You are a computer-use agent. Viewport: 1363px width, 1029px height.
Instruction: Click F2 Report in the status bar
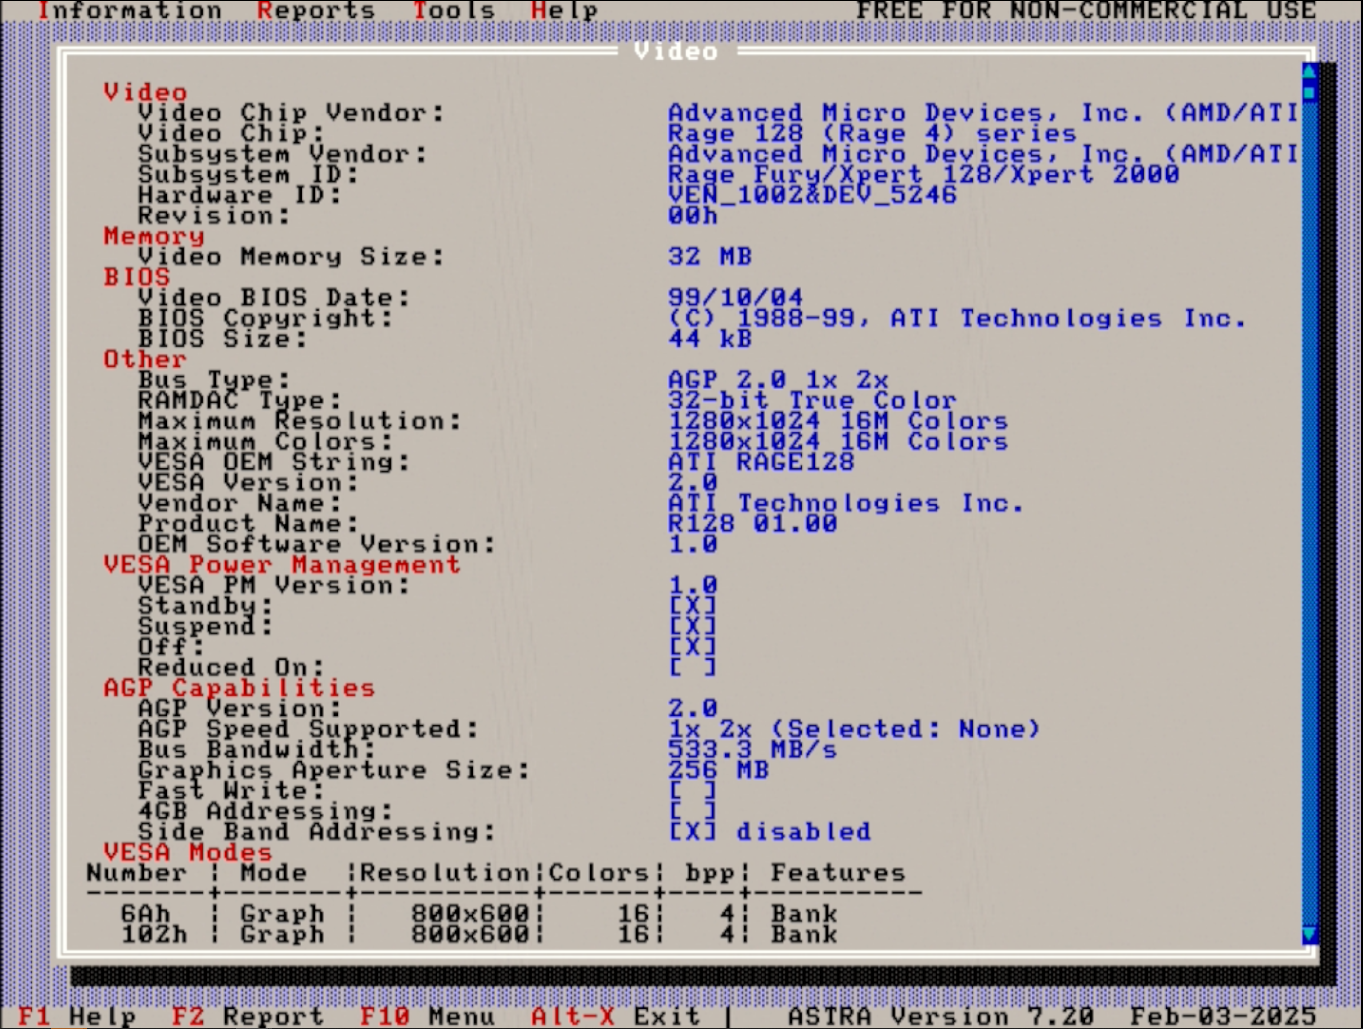click(x=248, y=1016)
